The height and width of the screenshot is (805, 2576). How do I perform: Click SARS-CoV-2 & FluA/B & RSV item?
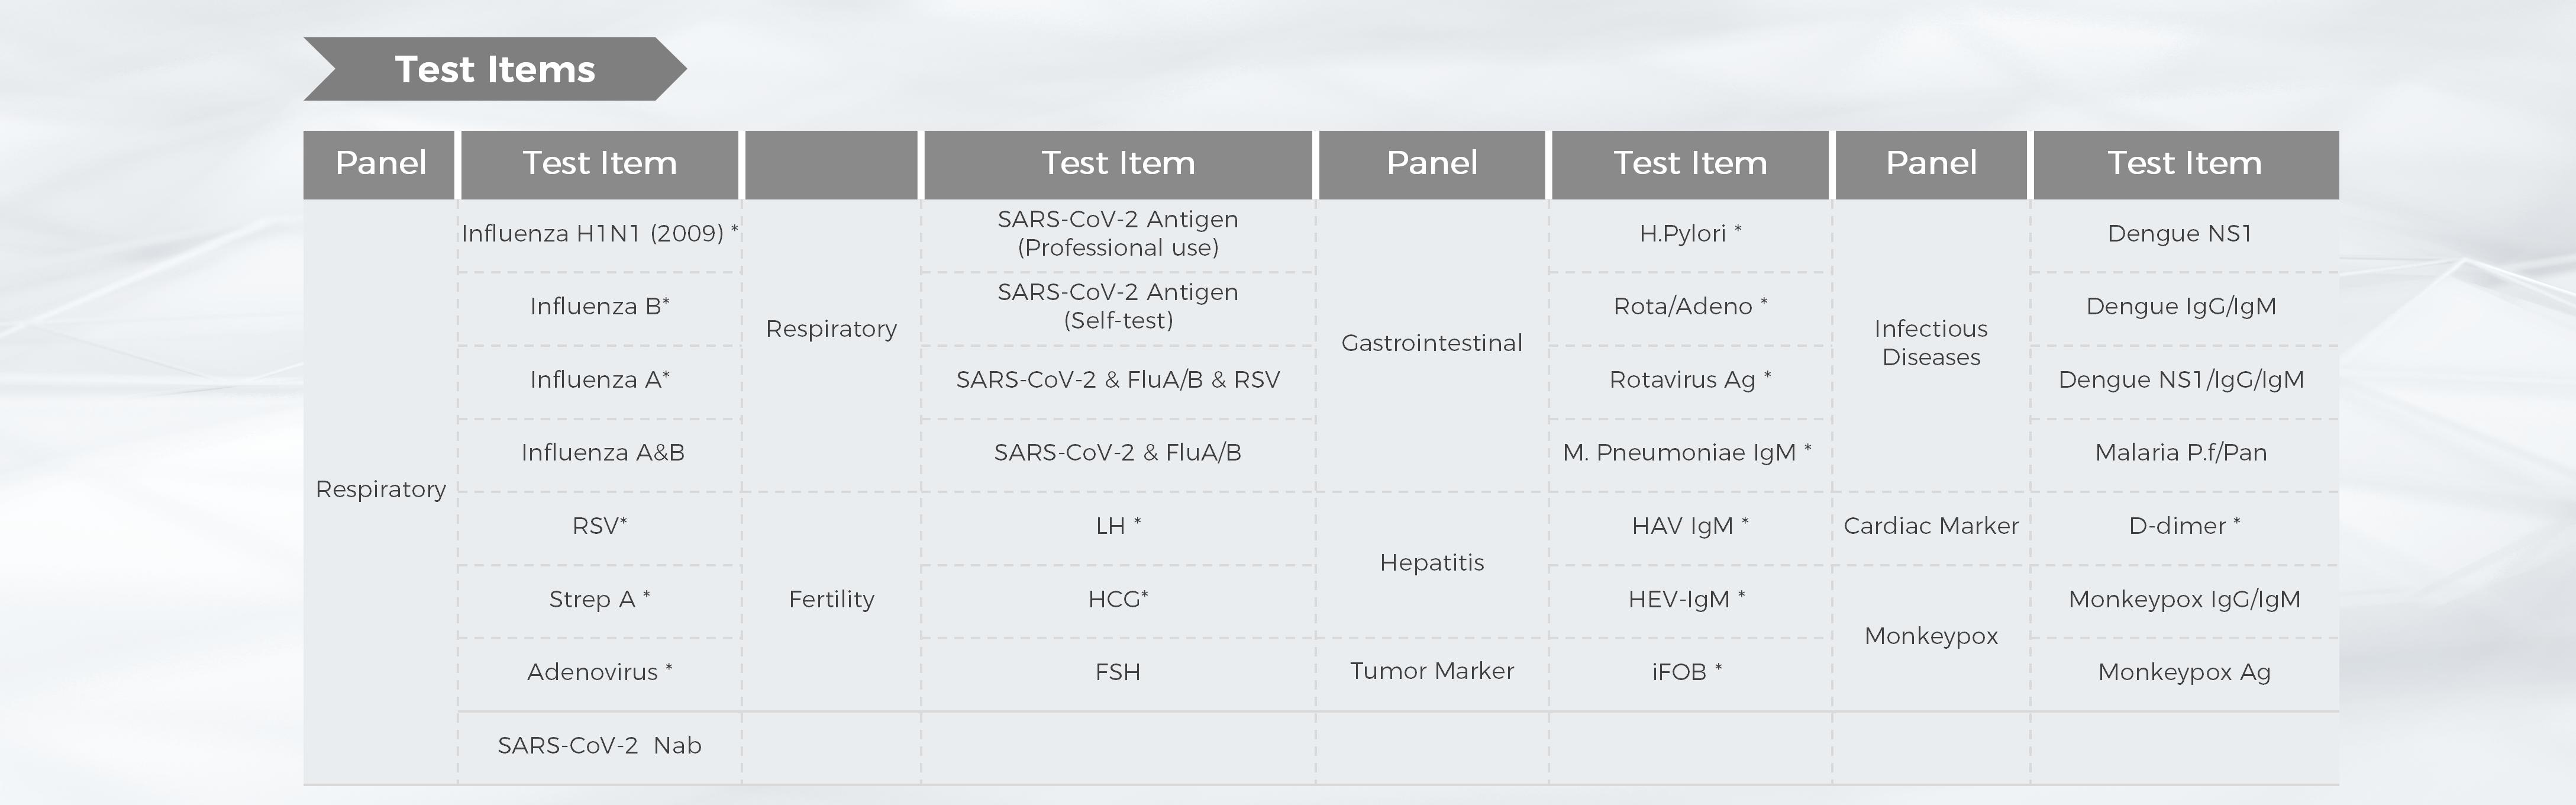tap(1118, 379)
